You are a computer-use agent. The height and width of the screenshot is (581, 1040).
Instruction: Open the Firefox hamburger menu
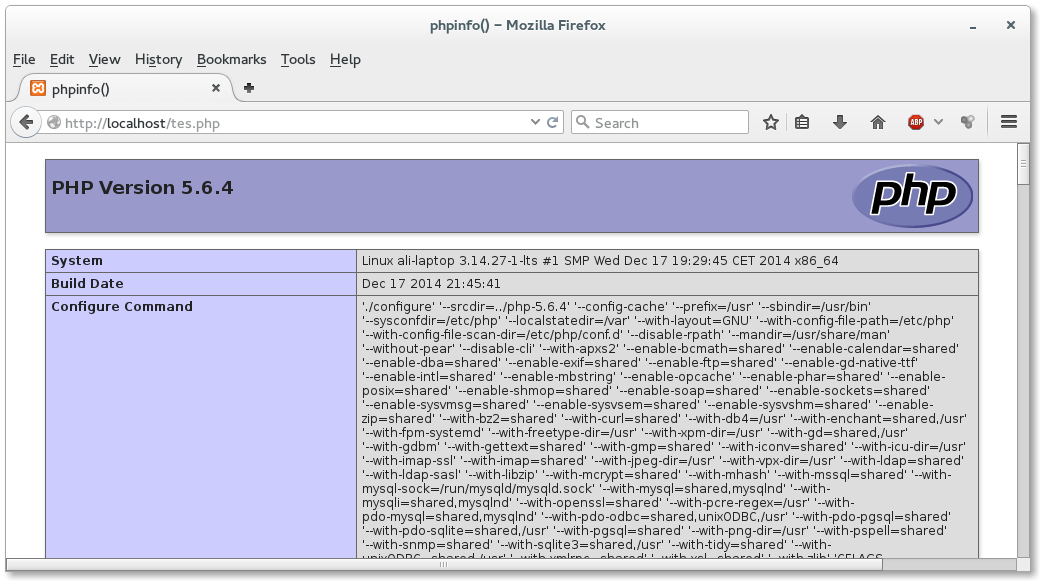click(x=1009, y=123)
